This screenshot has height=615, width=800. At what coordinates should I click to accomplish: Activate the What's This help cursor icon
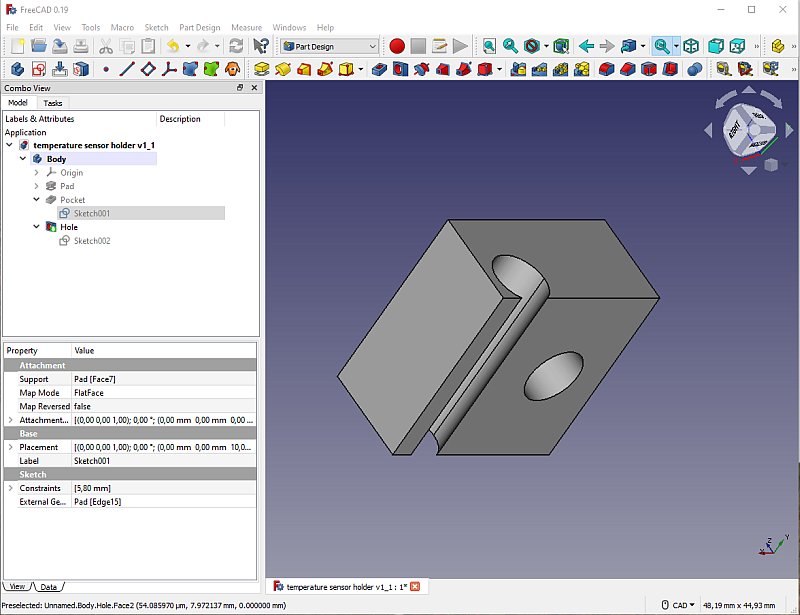[261, 46]
